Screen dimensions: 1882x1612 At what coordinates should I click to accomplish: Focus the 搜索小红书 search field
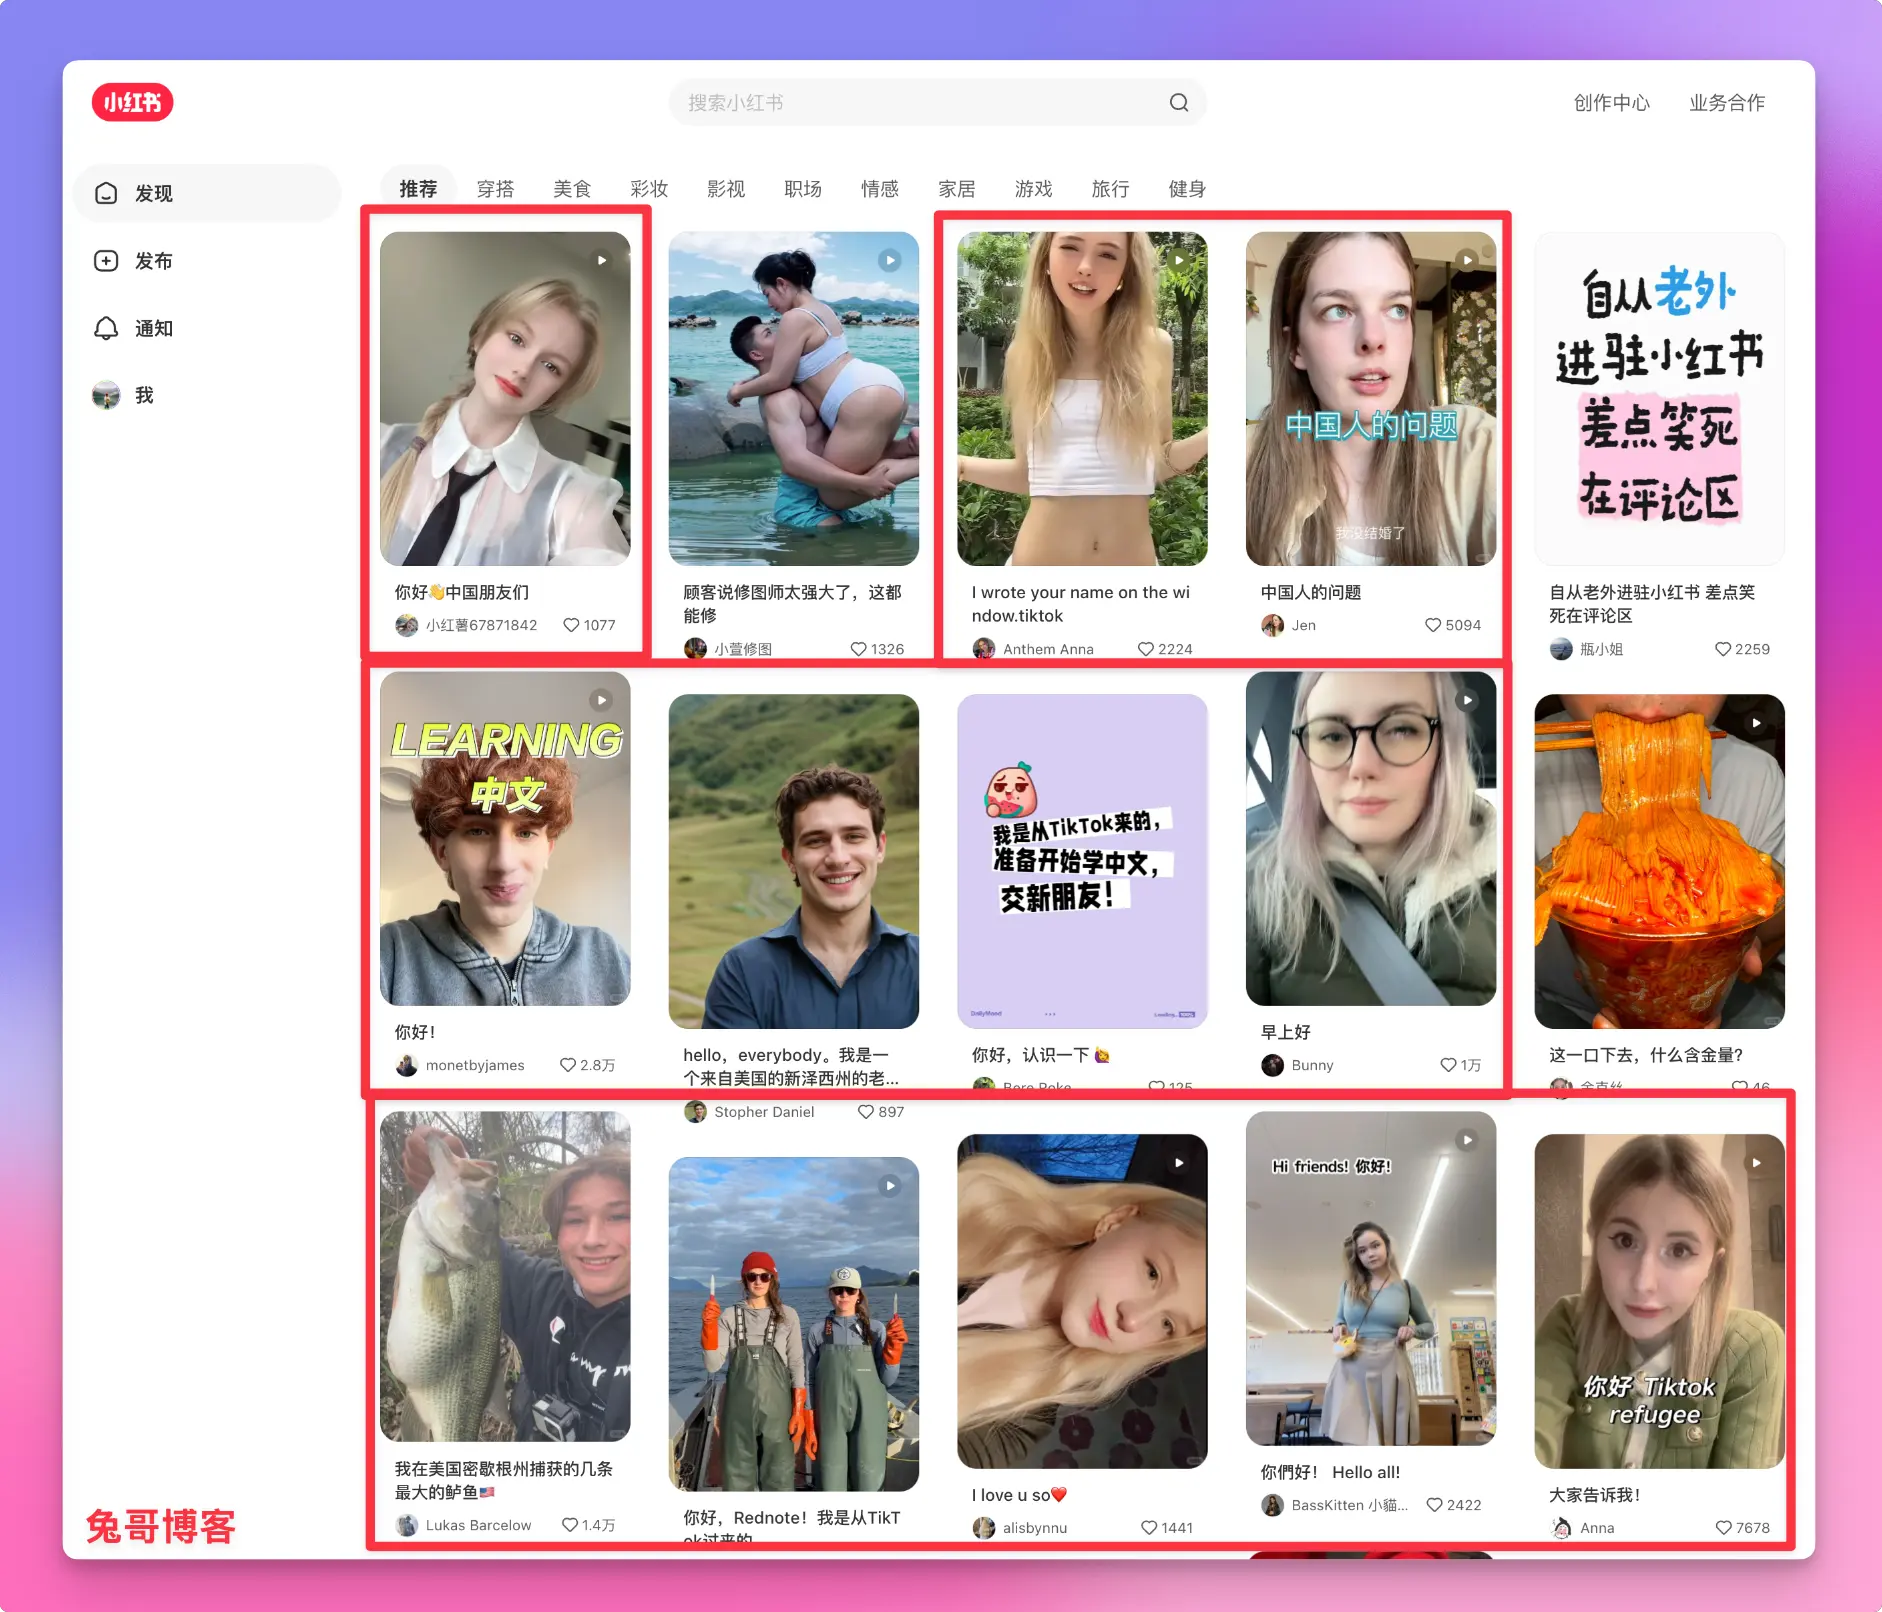[x=937, y=102]
